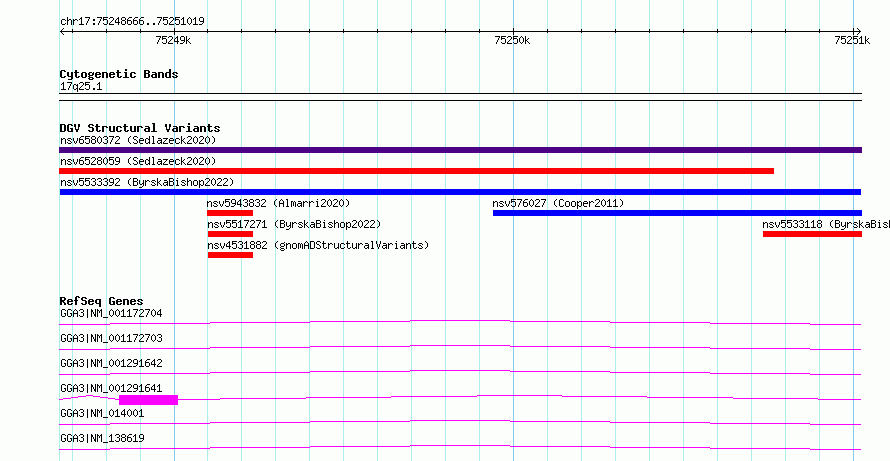The height and width of the screenshot is (461, 890).
Task: Open the nsv5517271 (ByrskaBishop2022) label
Action: point(294,224)
